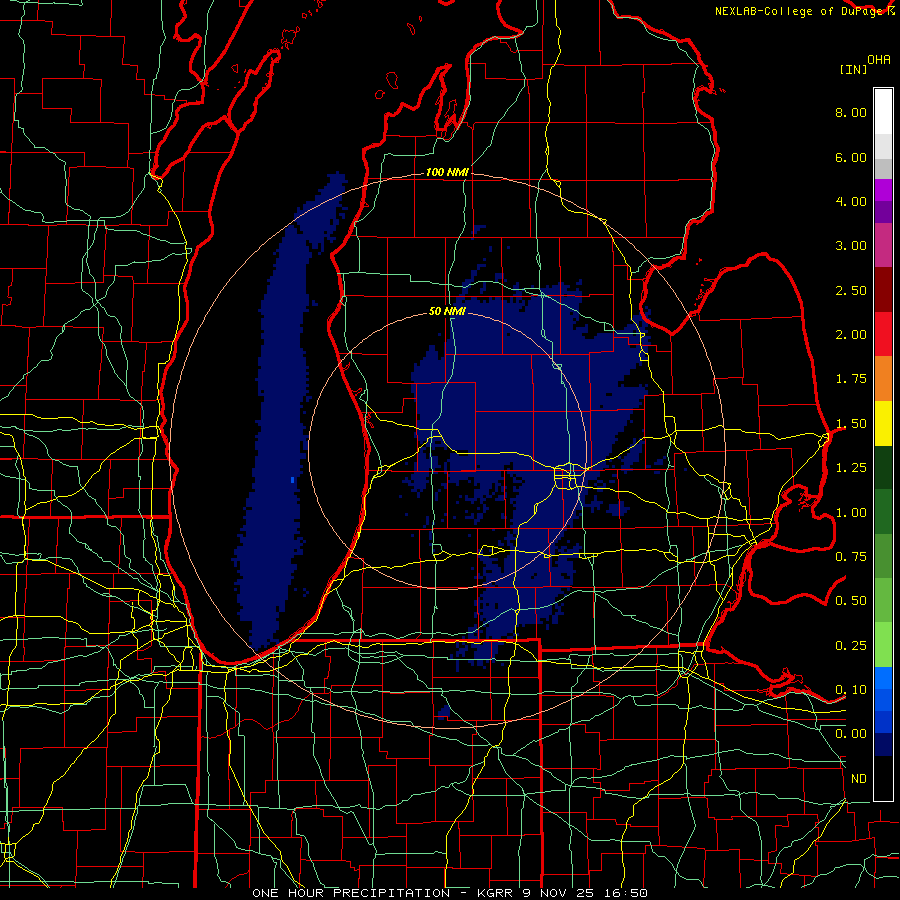
Task: Select the orange legend swatch
Action: point(883,379)
